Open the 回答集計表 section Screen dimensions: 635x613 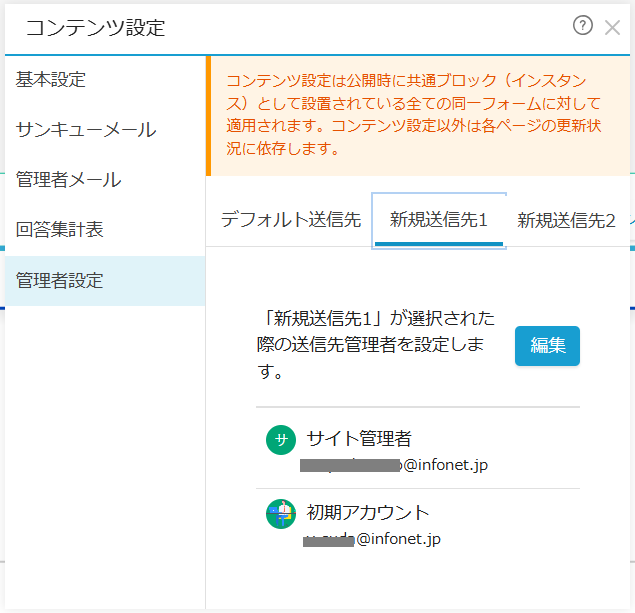[60, 230]
